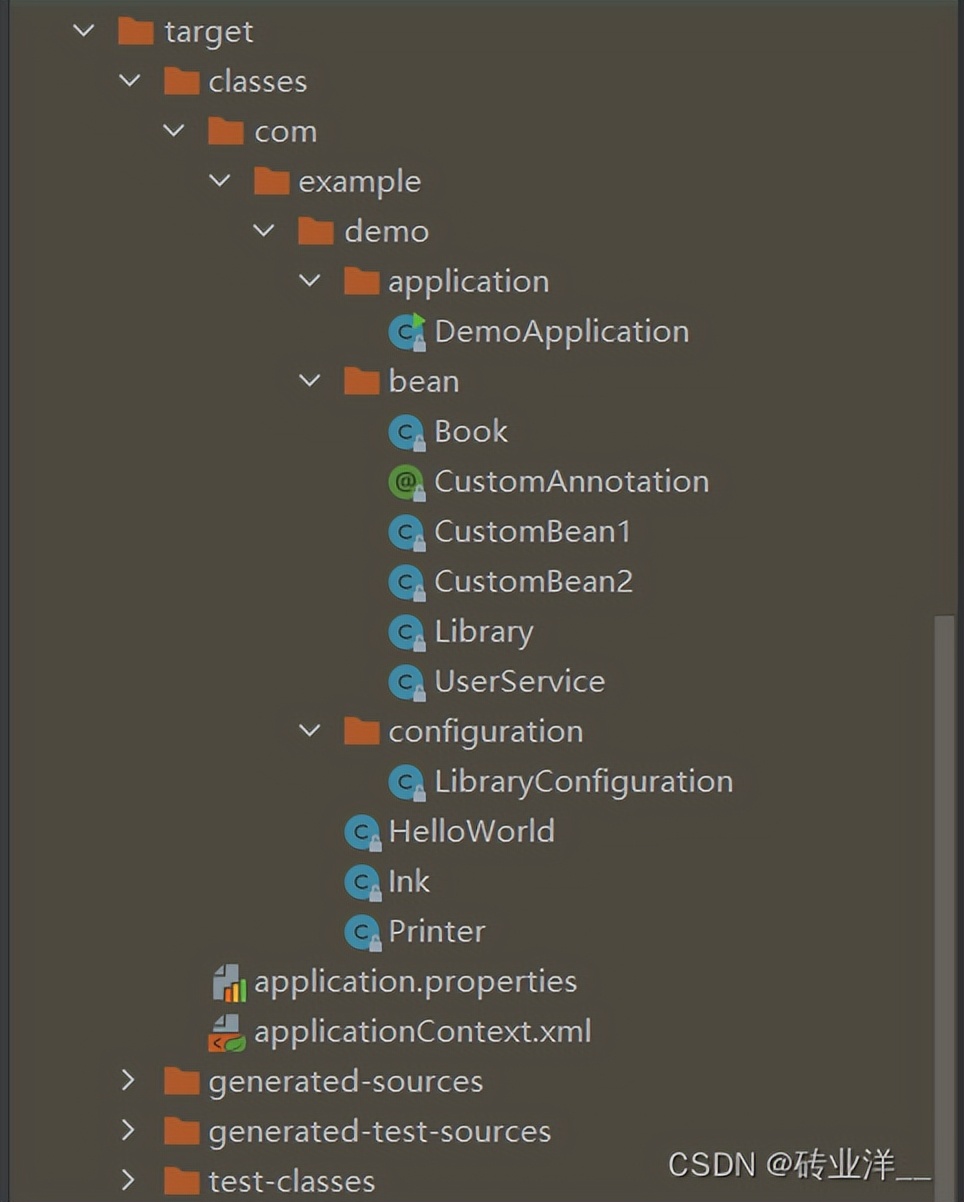Expand the test-classes folder

coord(127,1181)
